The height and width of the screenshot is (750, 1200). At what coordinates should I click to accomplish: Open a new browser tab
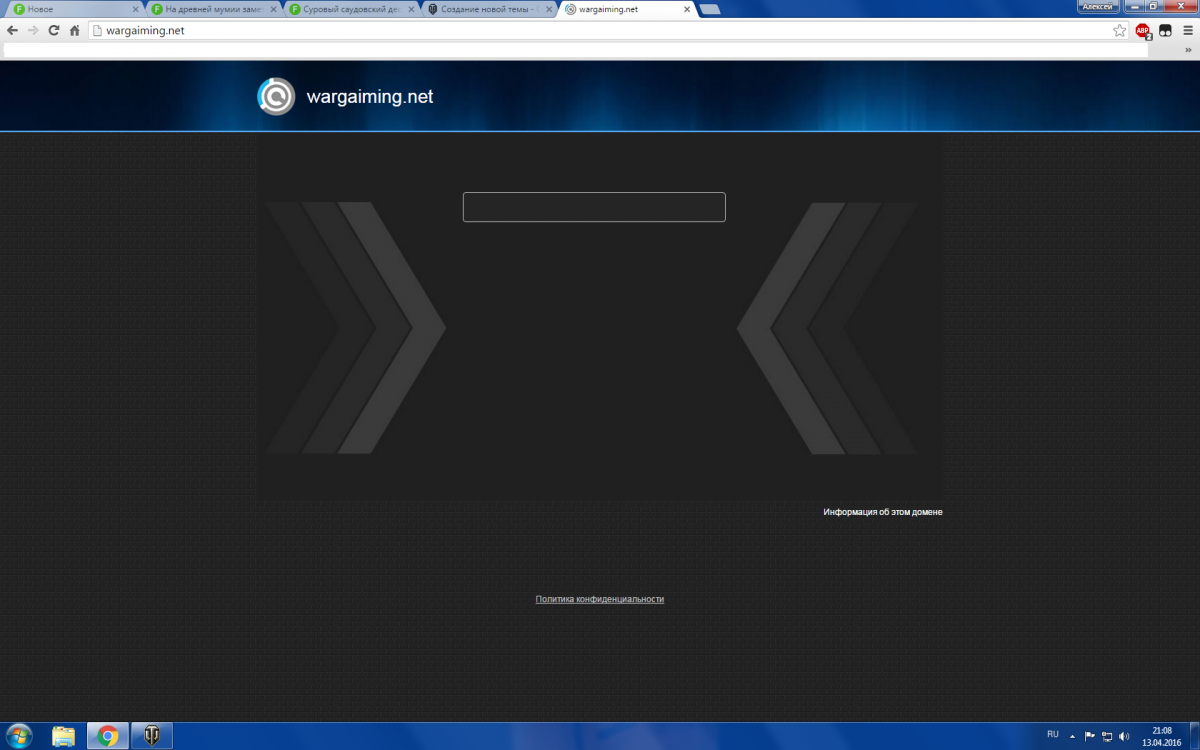711,9
